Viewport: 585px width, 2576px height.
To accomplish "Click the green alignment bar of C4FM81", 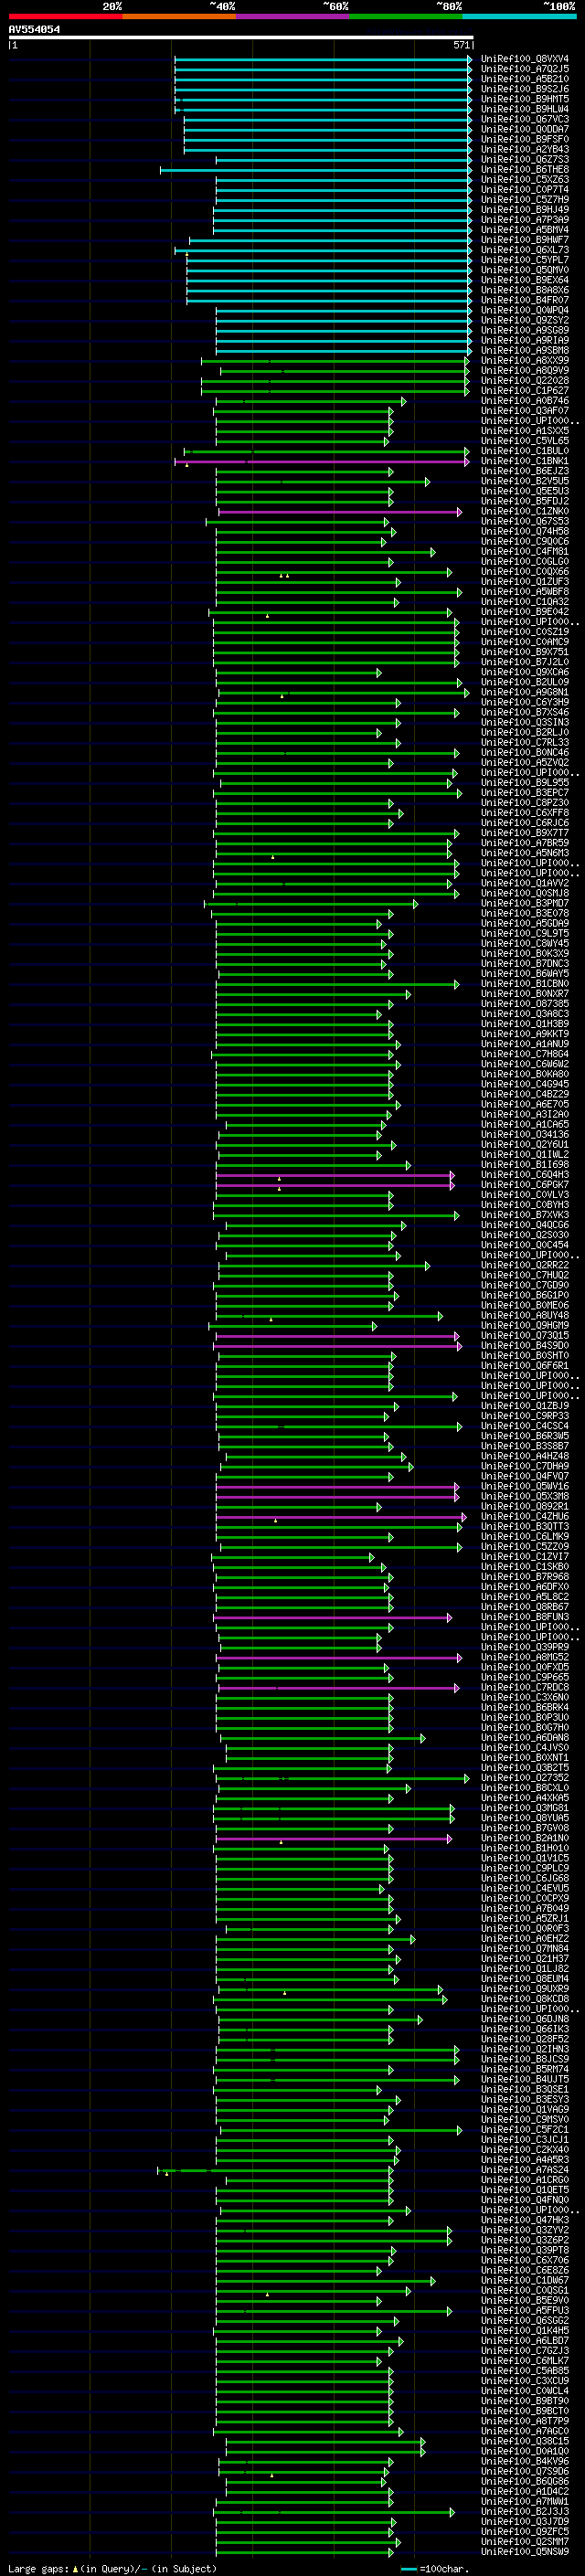I will tap(325, 552).
